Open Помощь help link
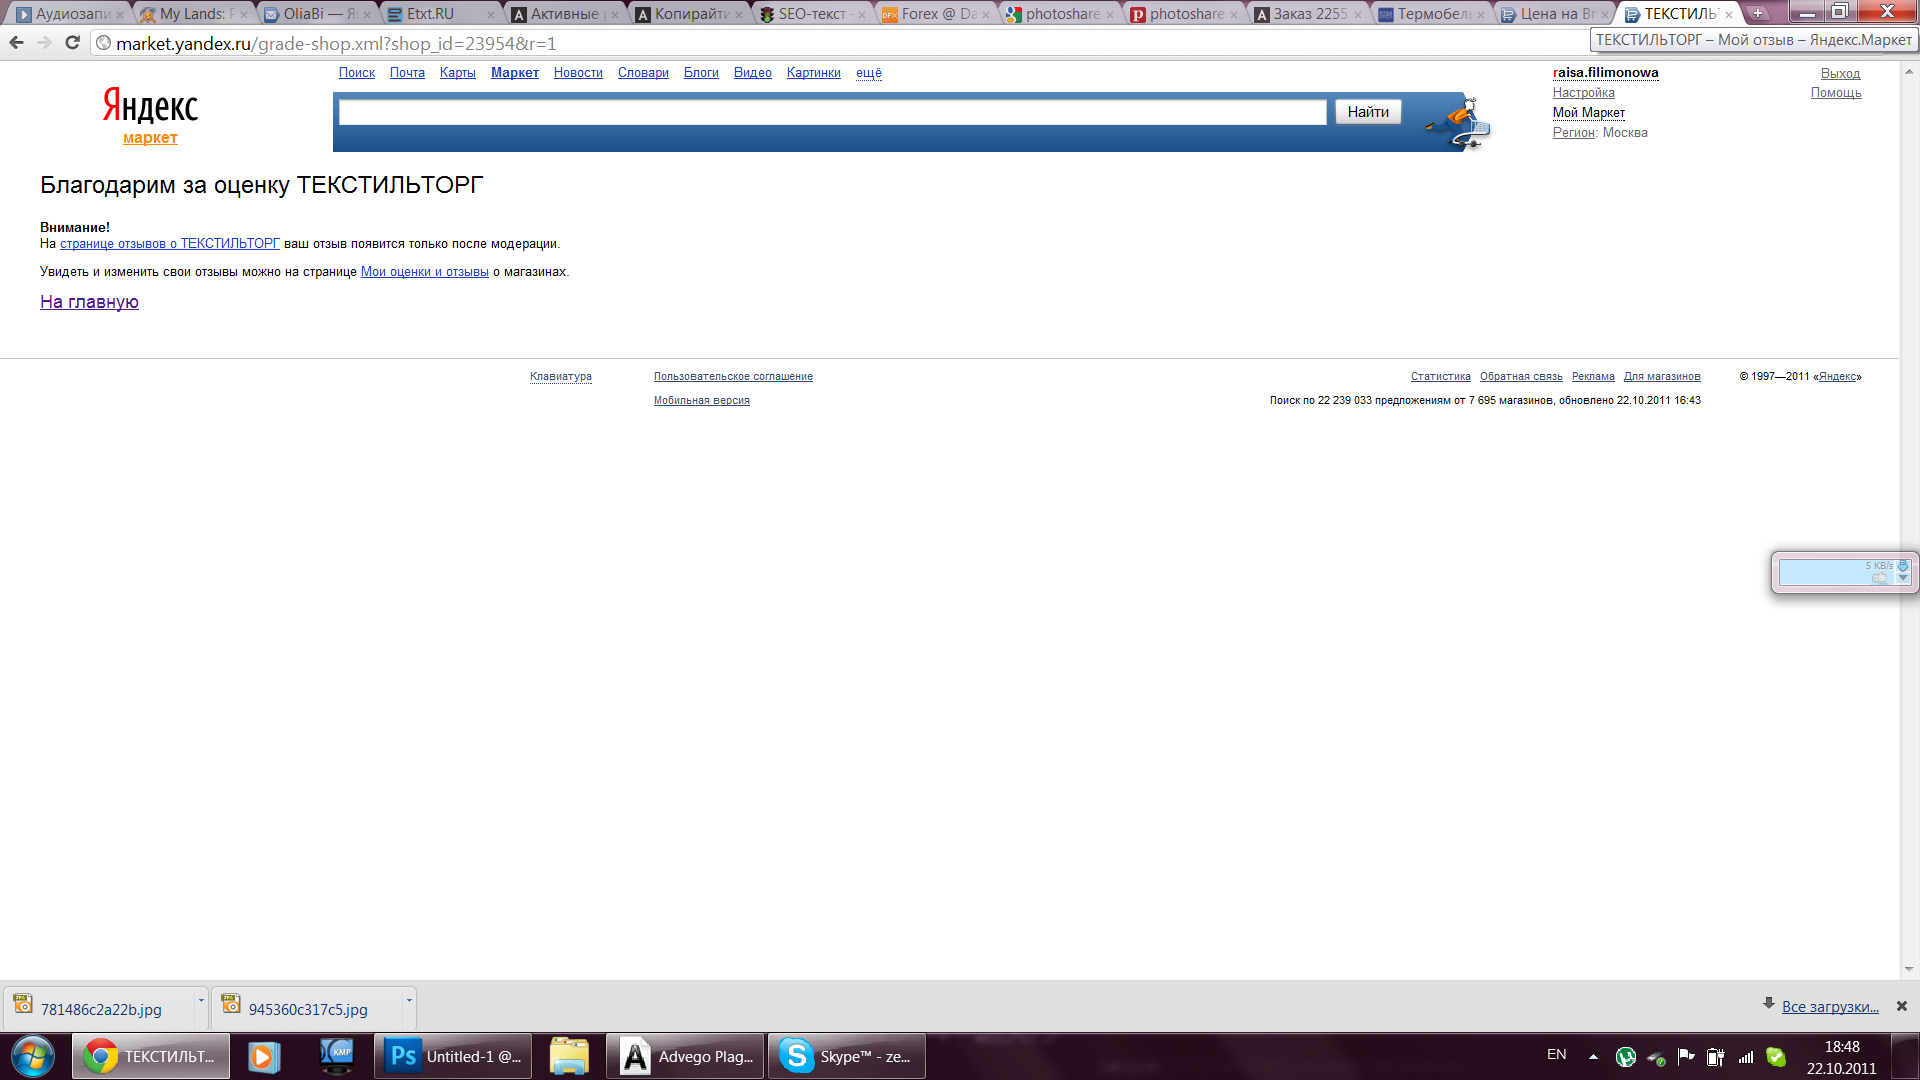 click(x=1835, y=93)
